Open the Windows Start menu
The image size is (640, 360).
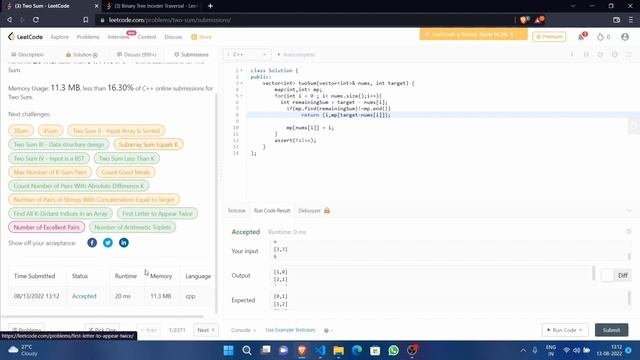[x=229, y=350]
